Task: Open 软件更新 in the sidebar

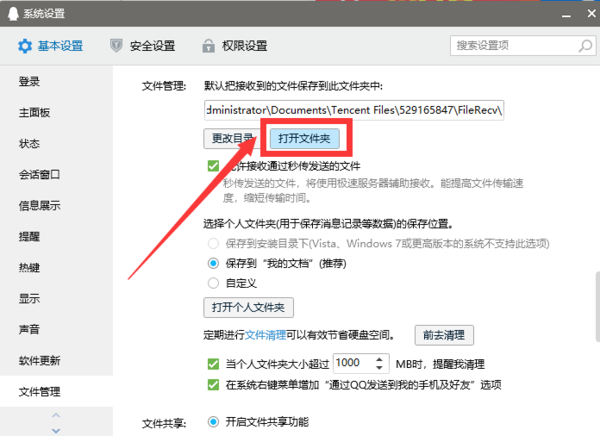Action: (40, 361)
